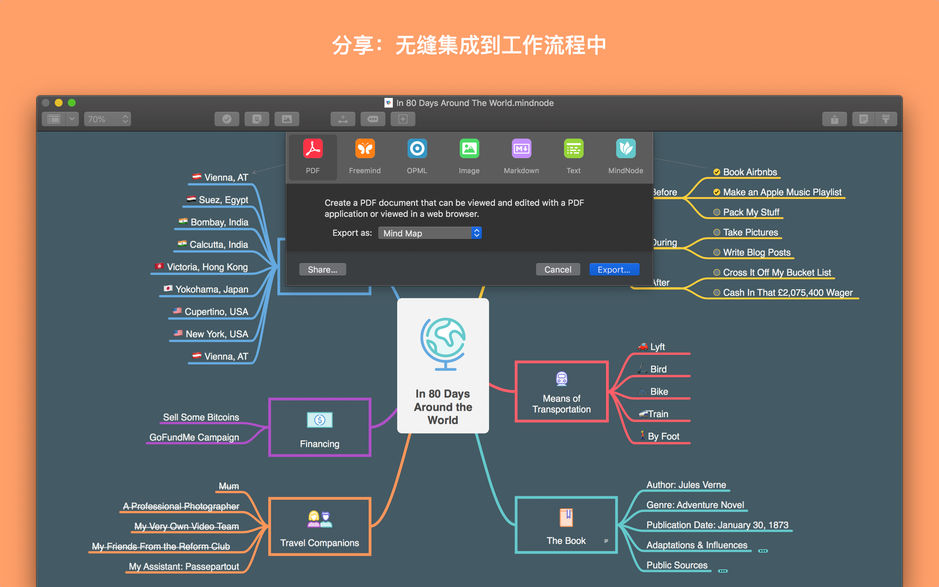Show the style inspector brush icon
The width and height of the screenshot is (939, 587).
click(886, 119)
